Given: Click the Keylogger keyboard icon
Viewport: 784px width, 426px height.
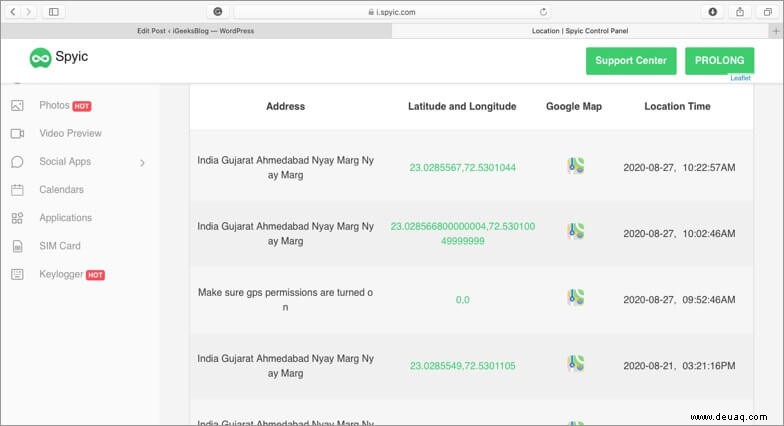Looking at the screenshot, I should 17,274.
